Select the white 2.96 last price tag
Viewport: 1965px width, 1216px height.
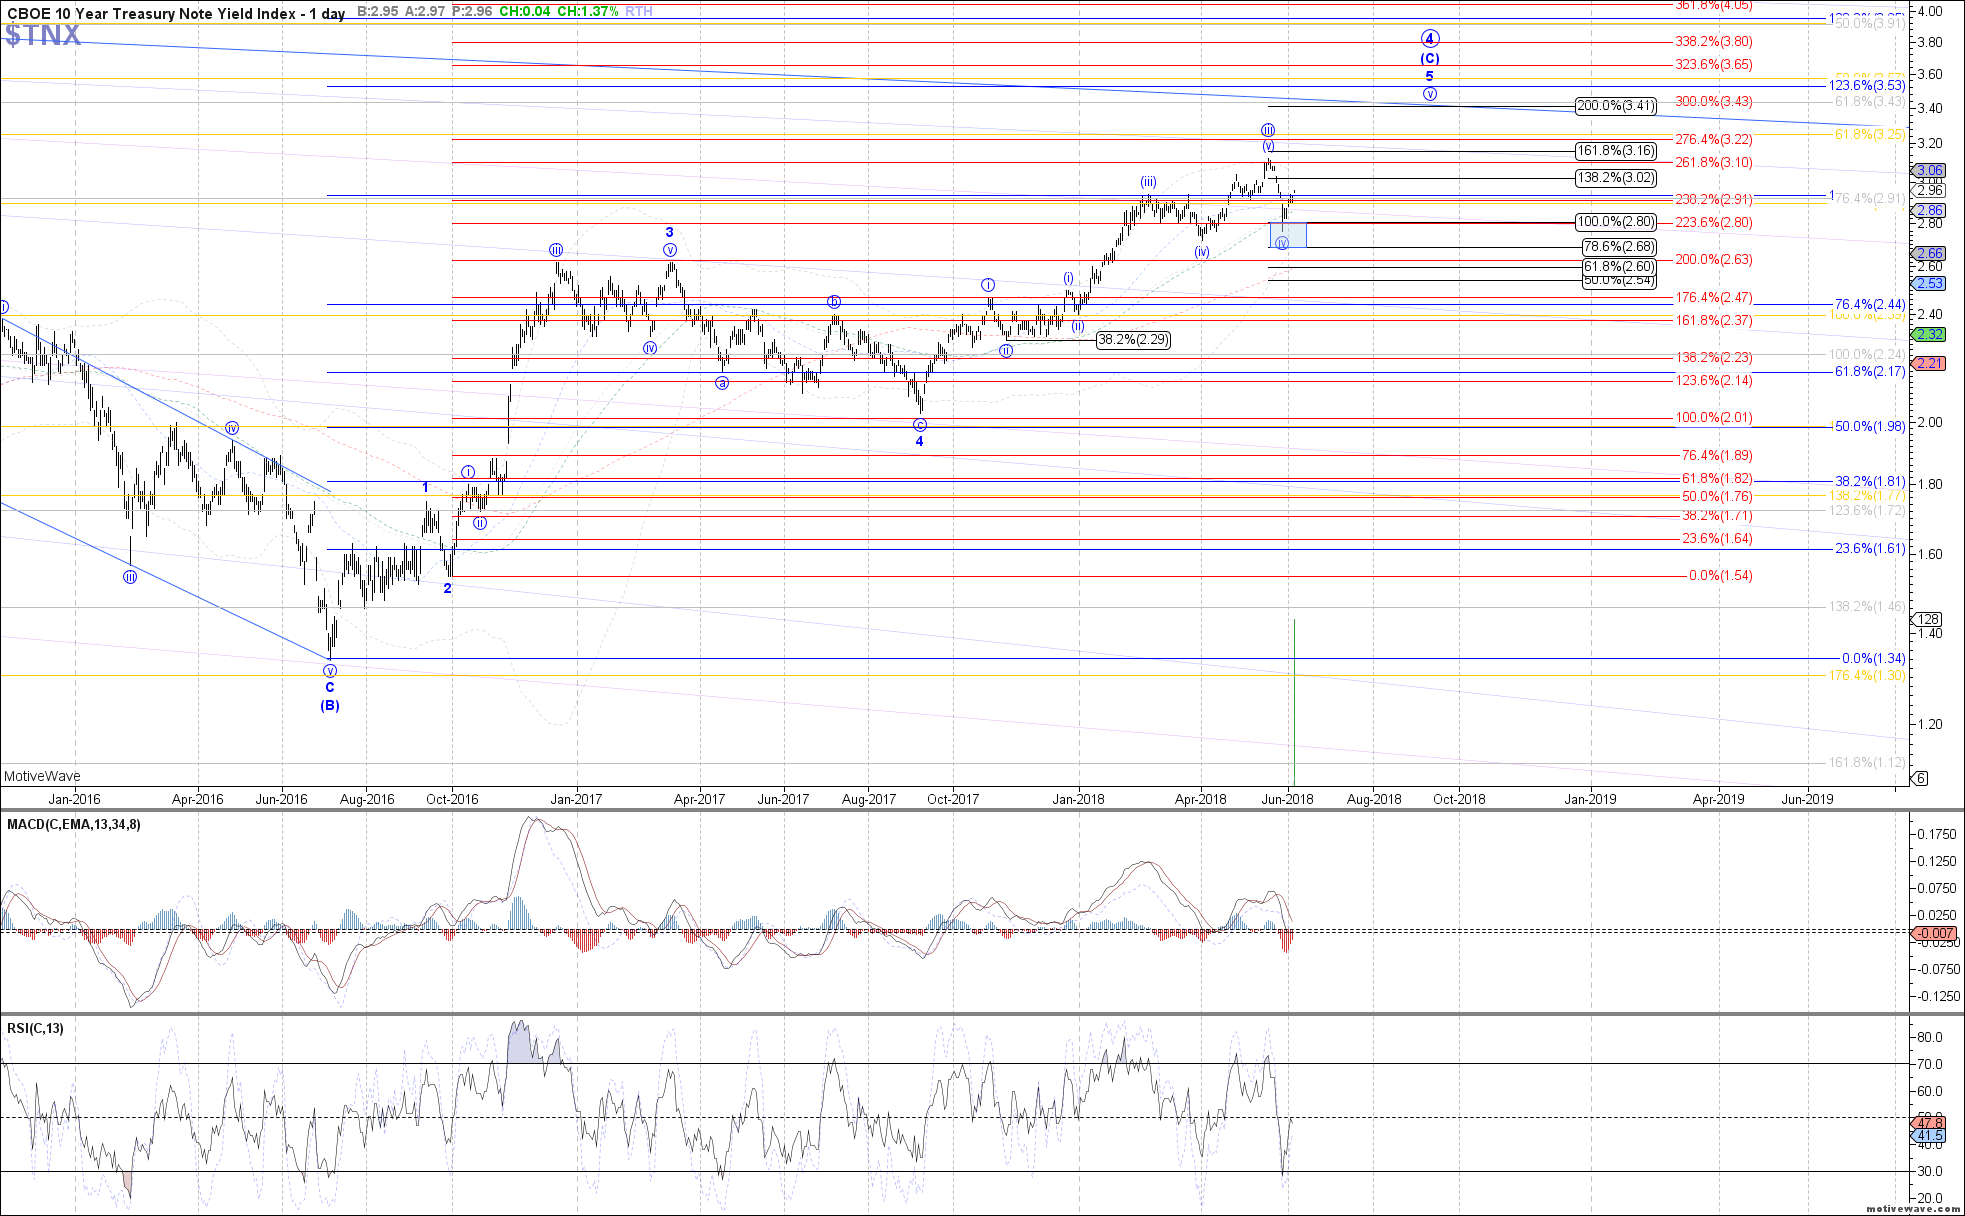click(x=1929, y=190)
